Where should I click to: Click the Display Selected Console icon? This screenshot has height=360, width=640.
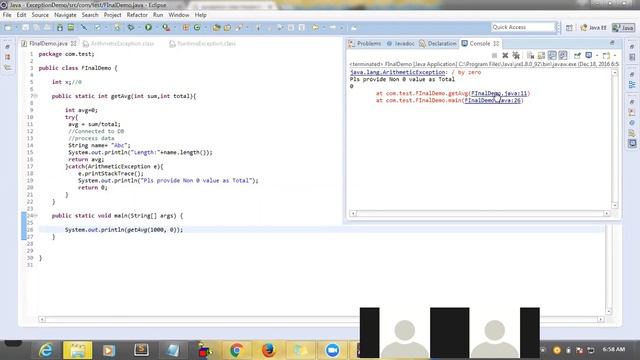[x=589, y=55]
